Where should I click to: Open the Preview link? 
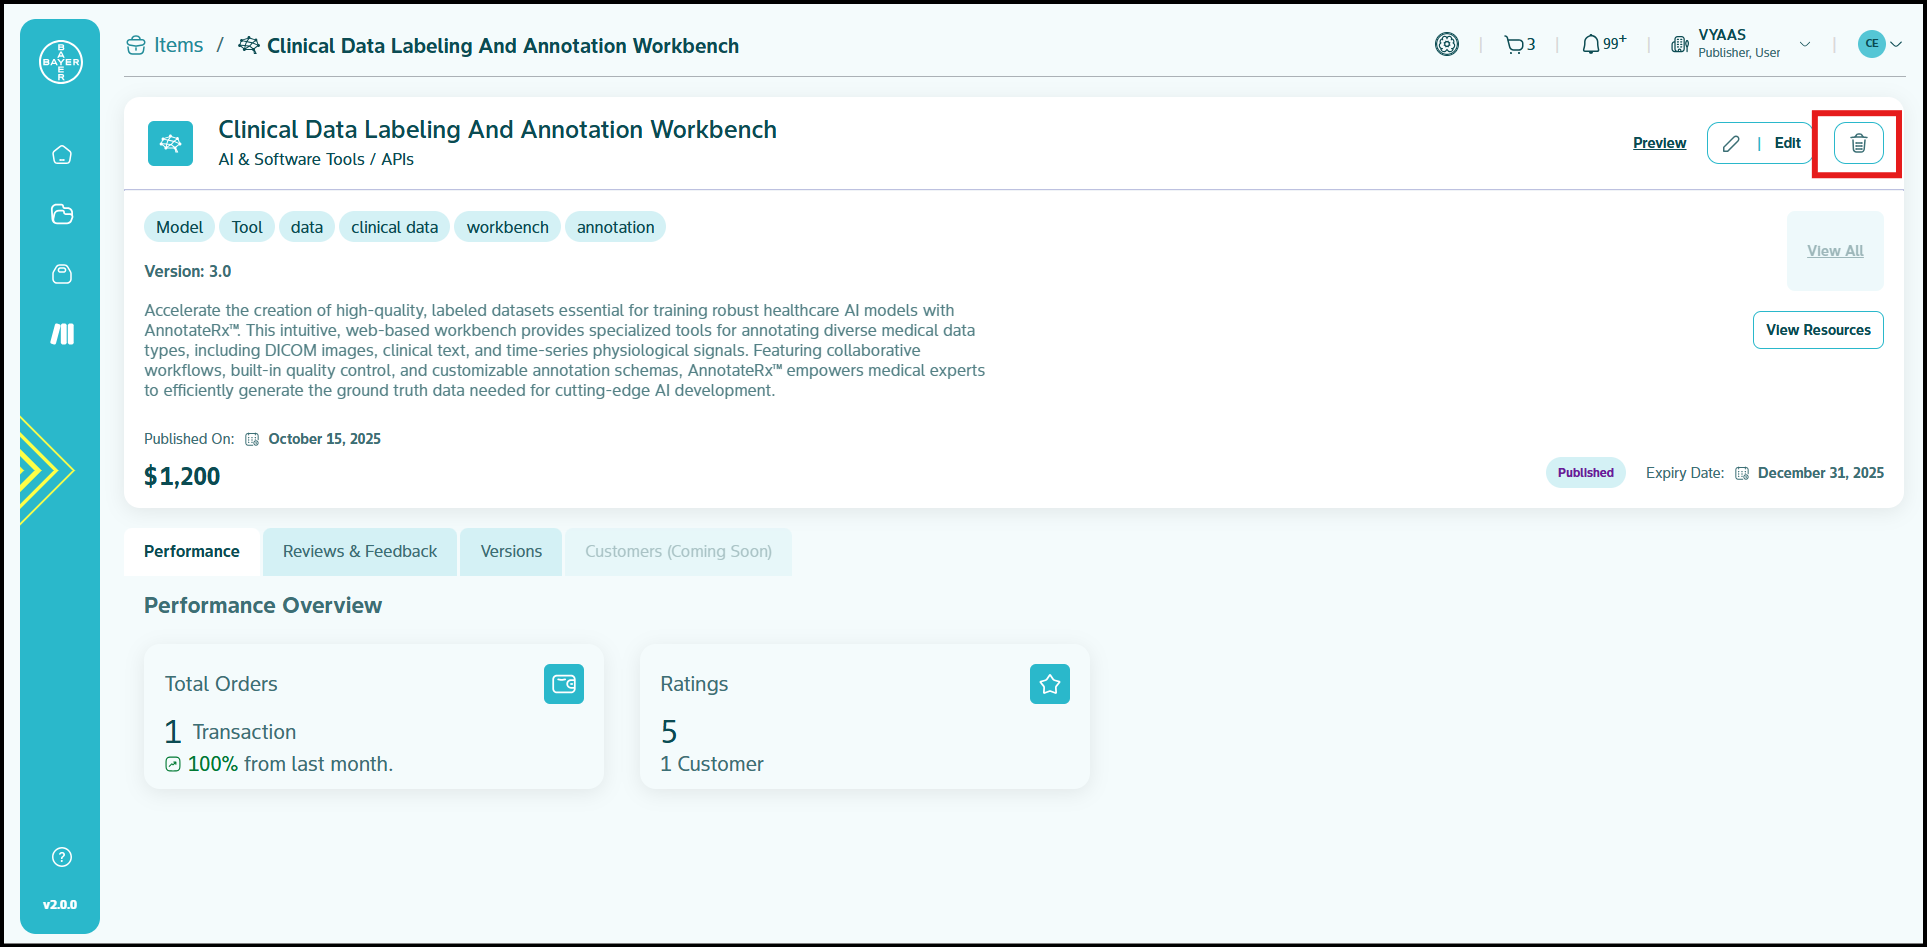[1659, 143]
